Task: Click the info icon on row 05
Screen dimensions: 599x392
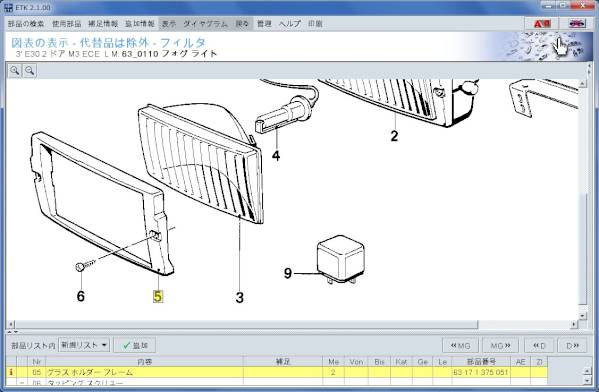Action: [x=11, y=372]
